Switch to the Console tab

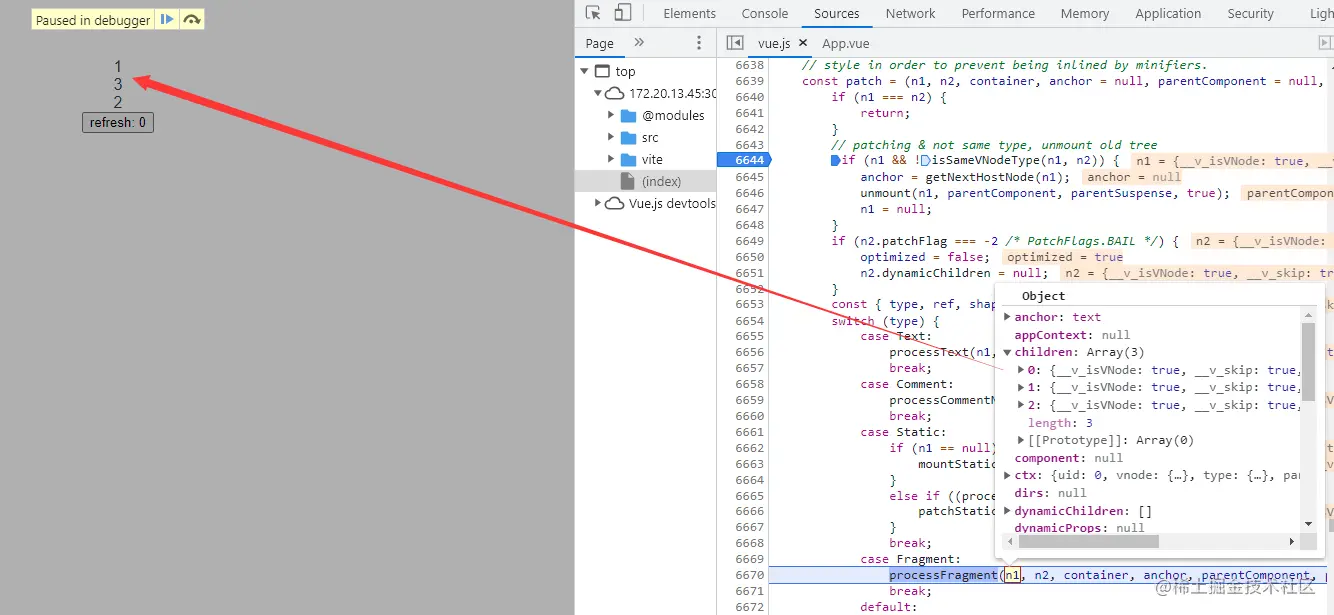765,13
